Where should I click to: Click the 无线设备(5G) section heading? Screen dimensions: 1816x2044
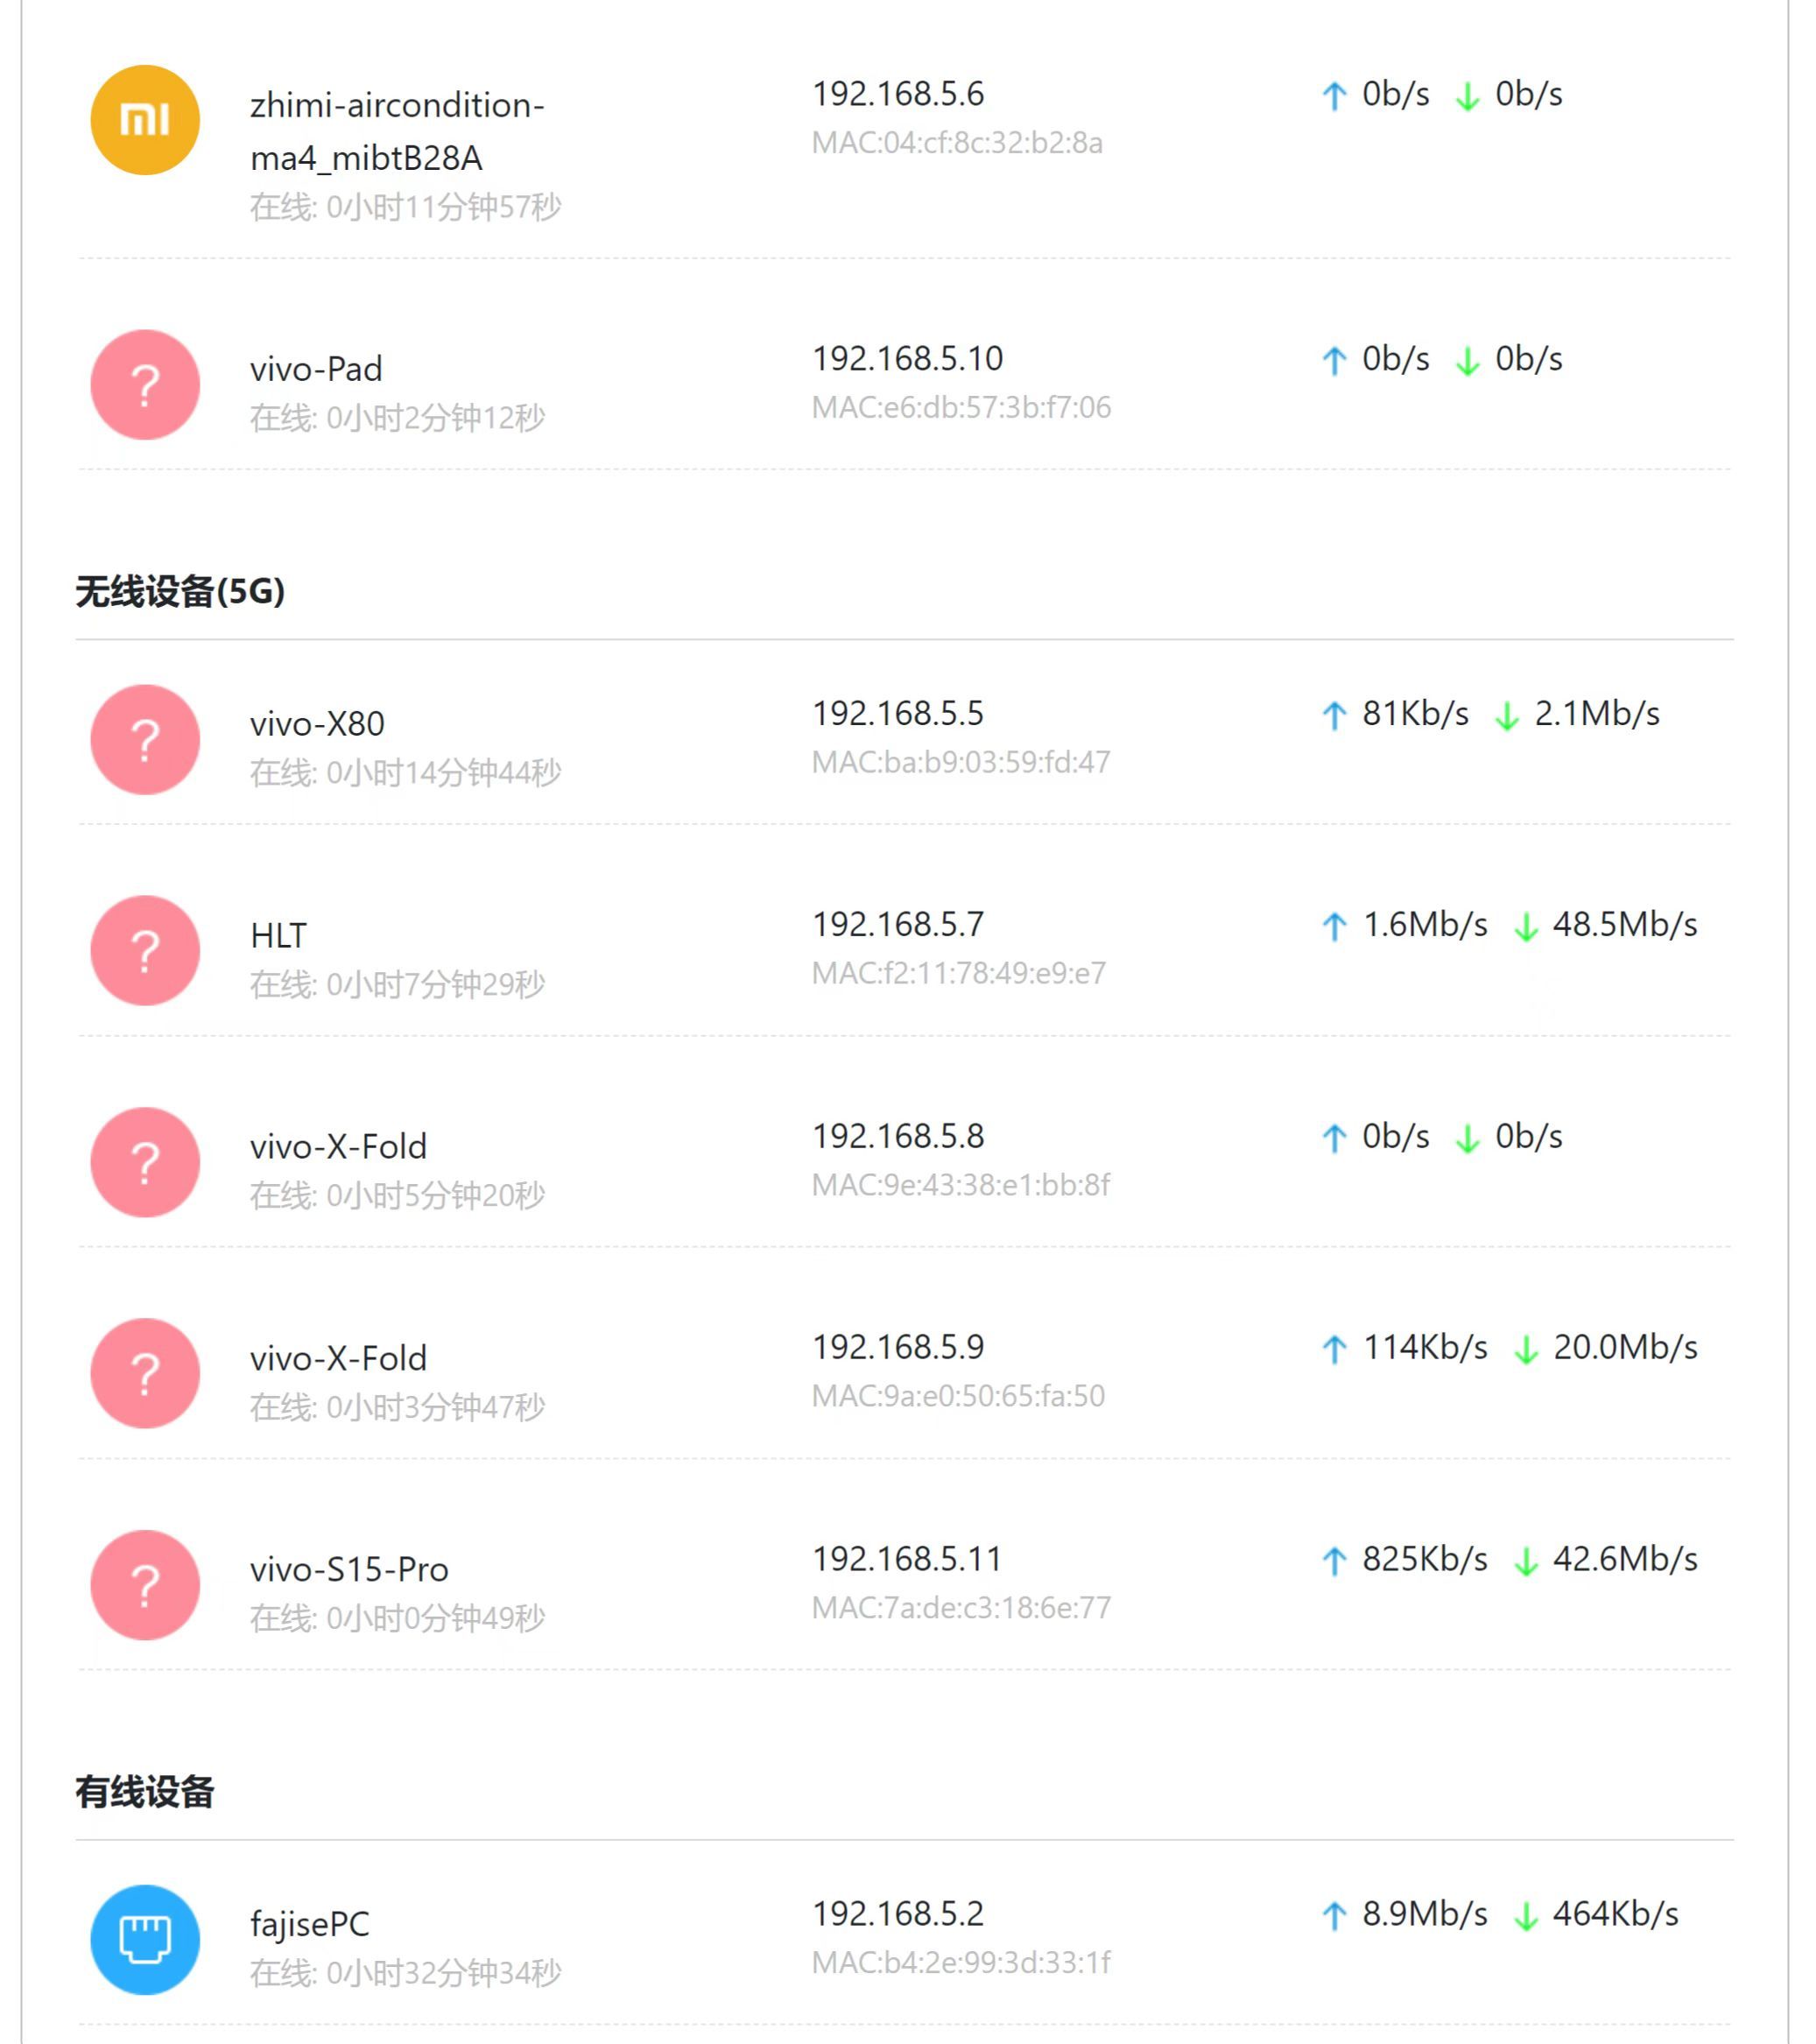click(x=180, y=592)
